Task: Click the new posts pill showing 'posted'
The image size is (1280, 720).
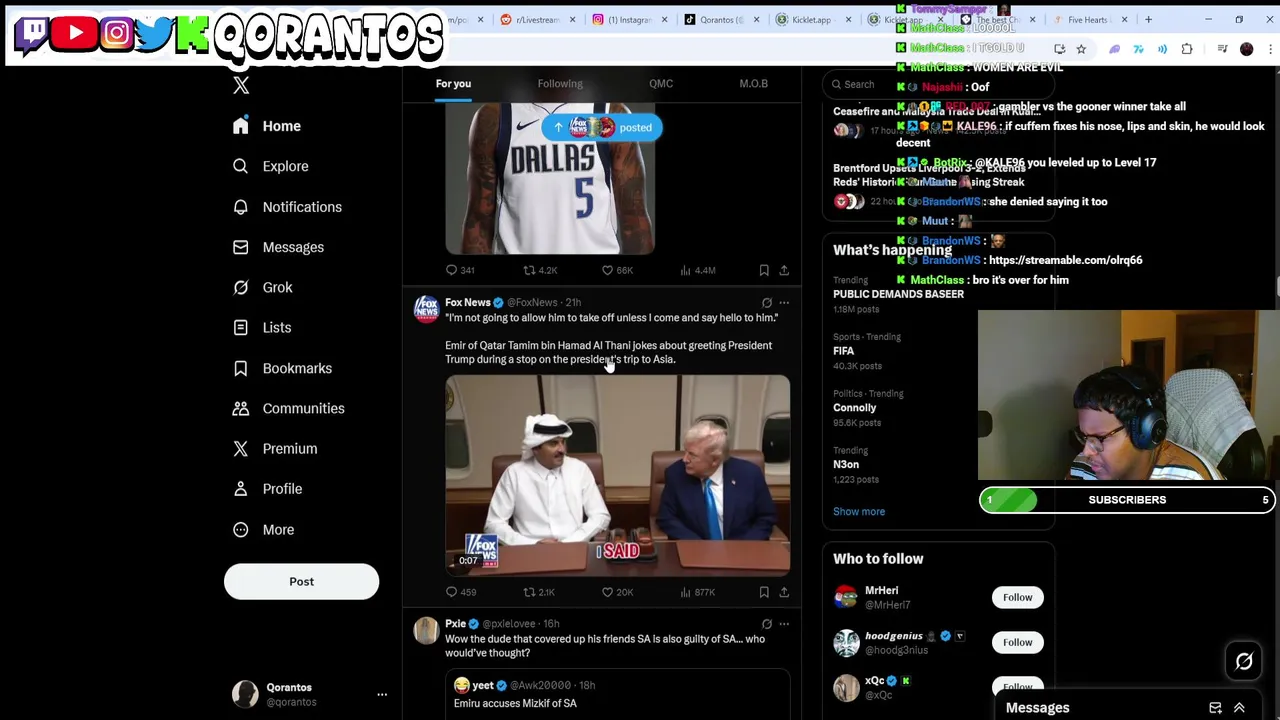Action: tap(602, 127)
